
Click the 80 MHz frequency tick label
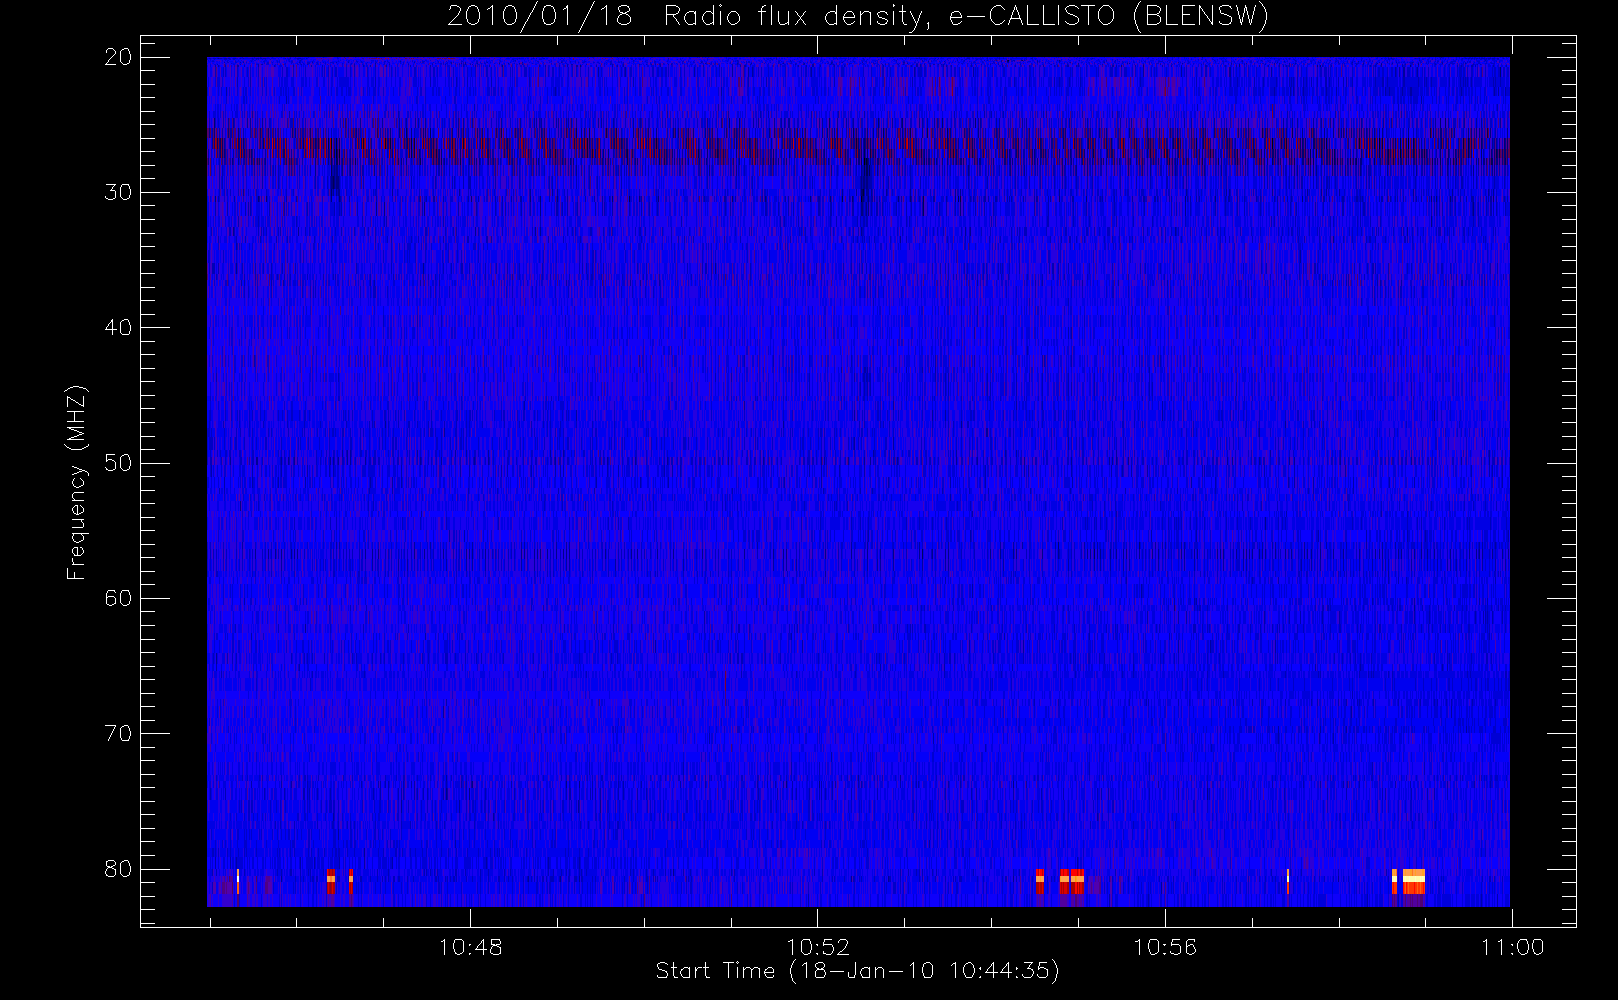click(x=118, y=869)
